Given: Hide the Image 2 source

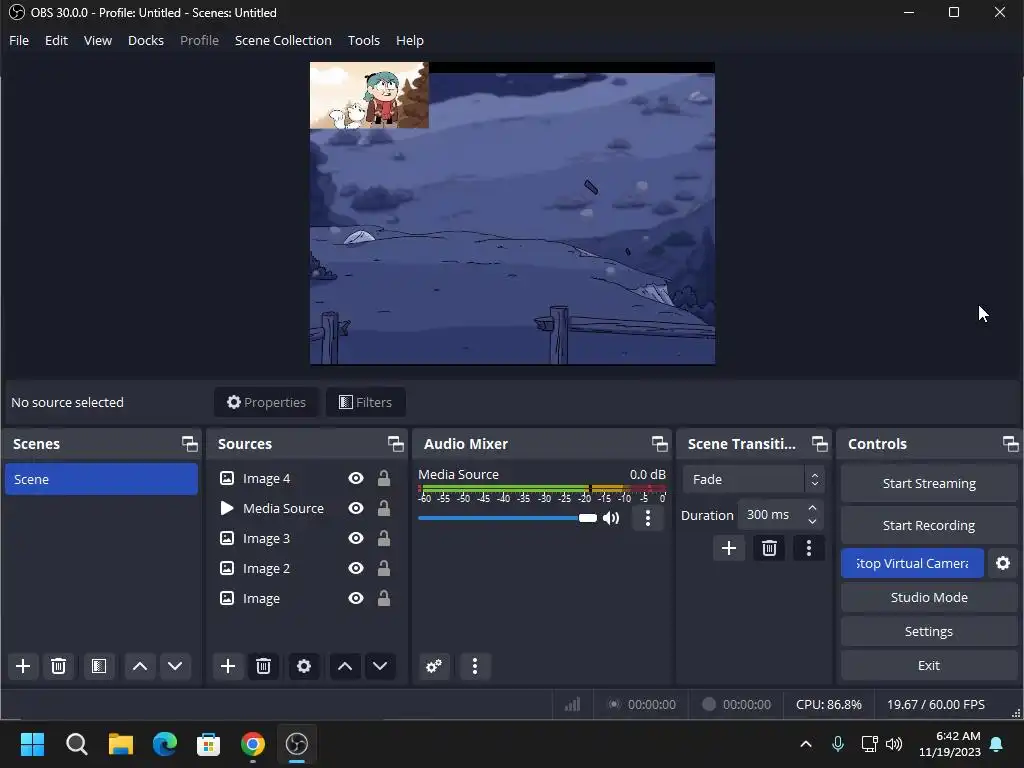Looking at the screenshot, I should click(356, 569).
